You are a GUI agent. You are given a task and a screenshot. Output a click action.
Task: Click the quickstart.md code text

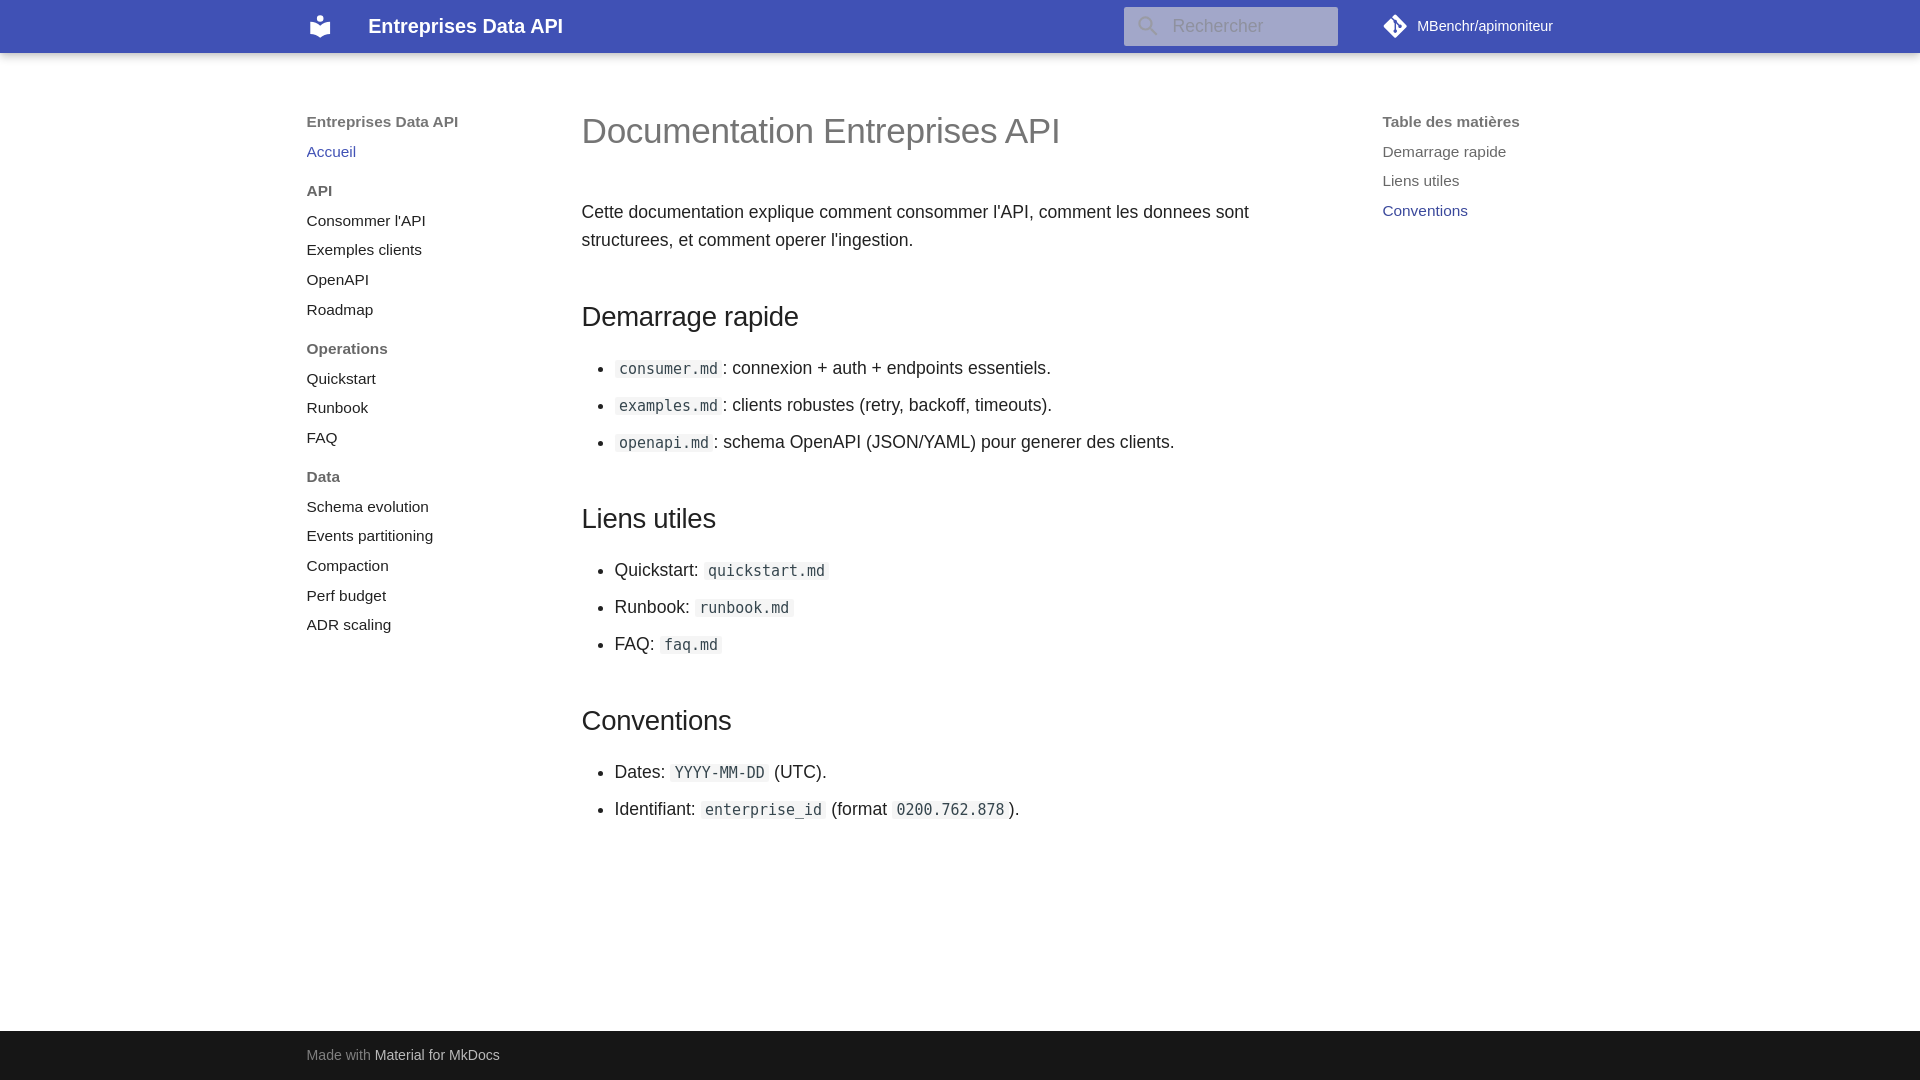click(x=766, y=571)
